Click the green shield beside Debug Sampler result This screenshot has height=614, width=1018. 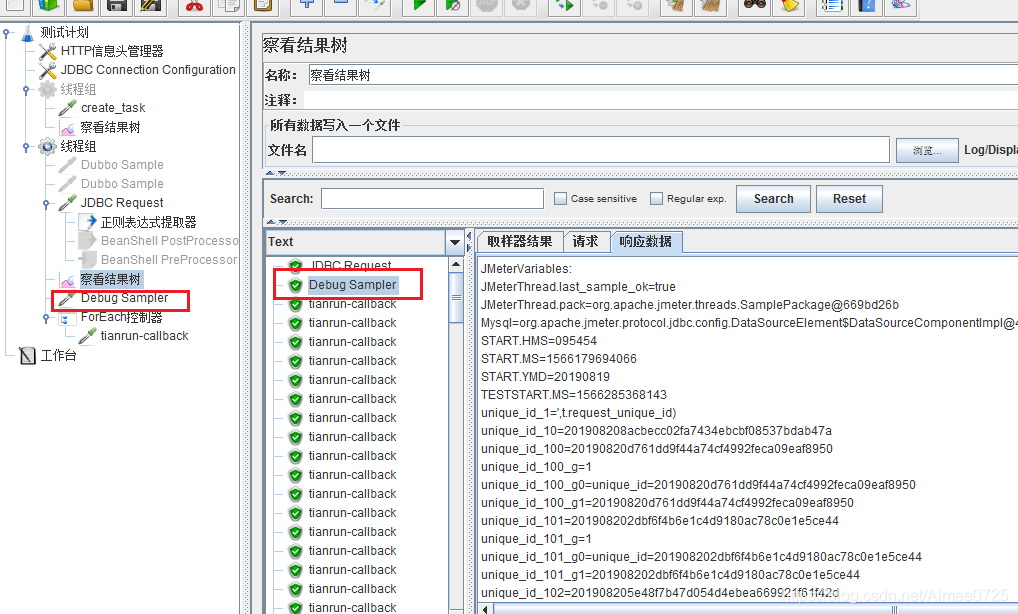coord(295,285)
